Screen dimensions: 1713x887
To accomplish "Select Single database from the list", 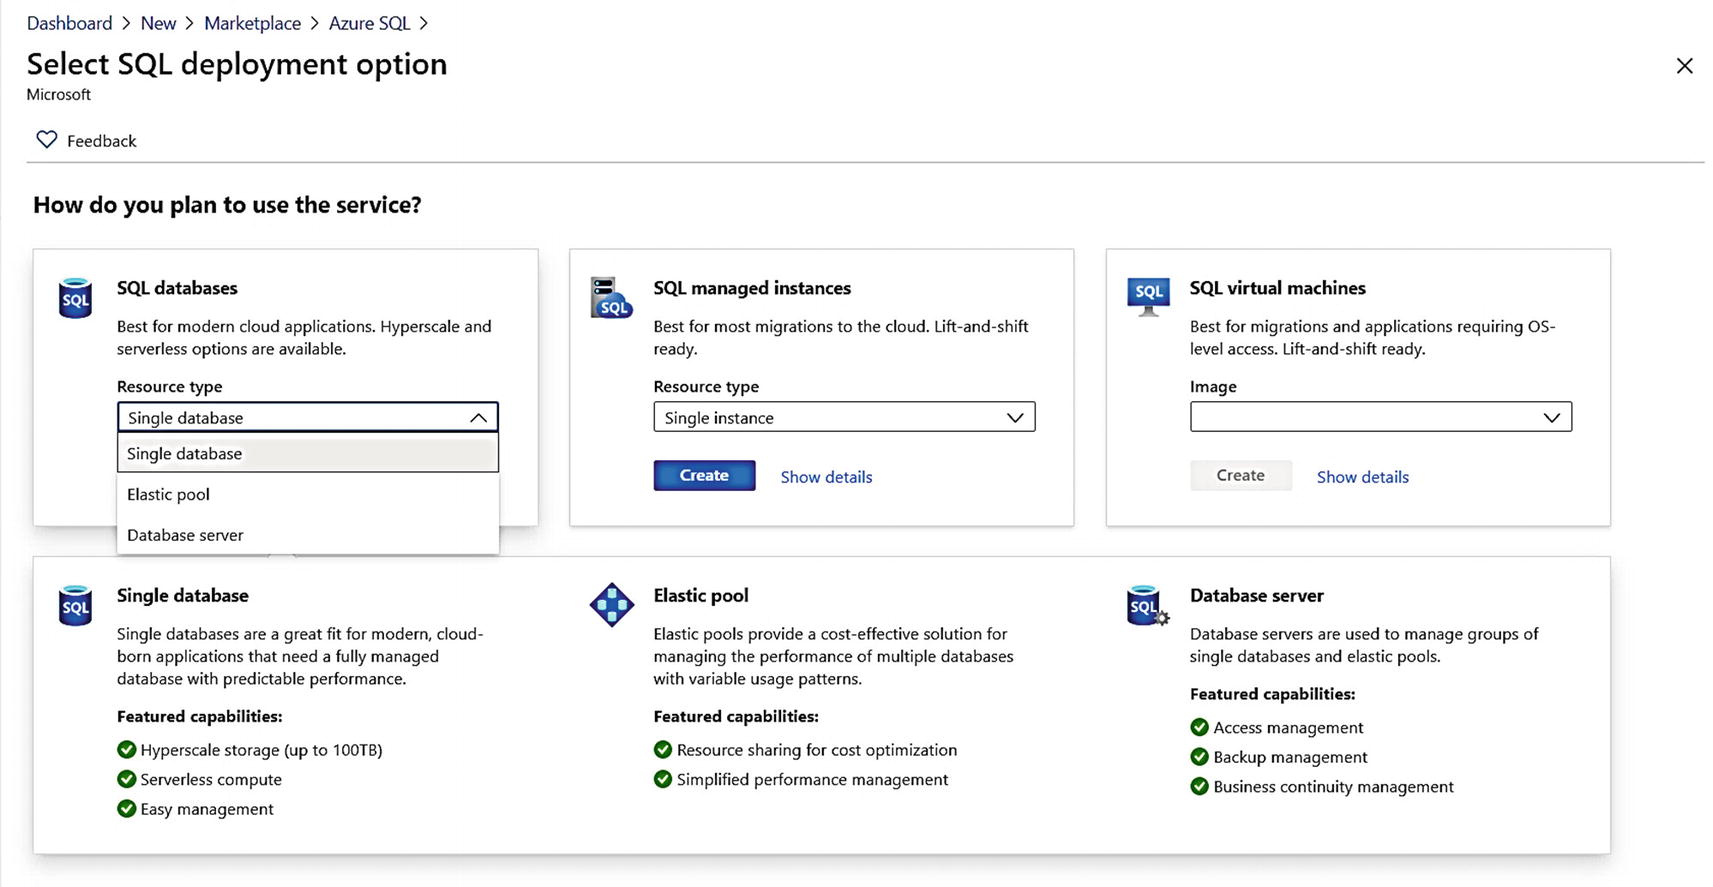I will tap(308, 453).
